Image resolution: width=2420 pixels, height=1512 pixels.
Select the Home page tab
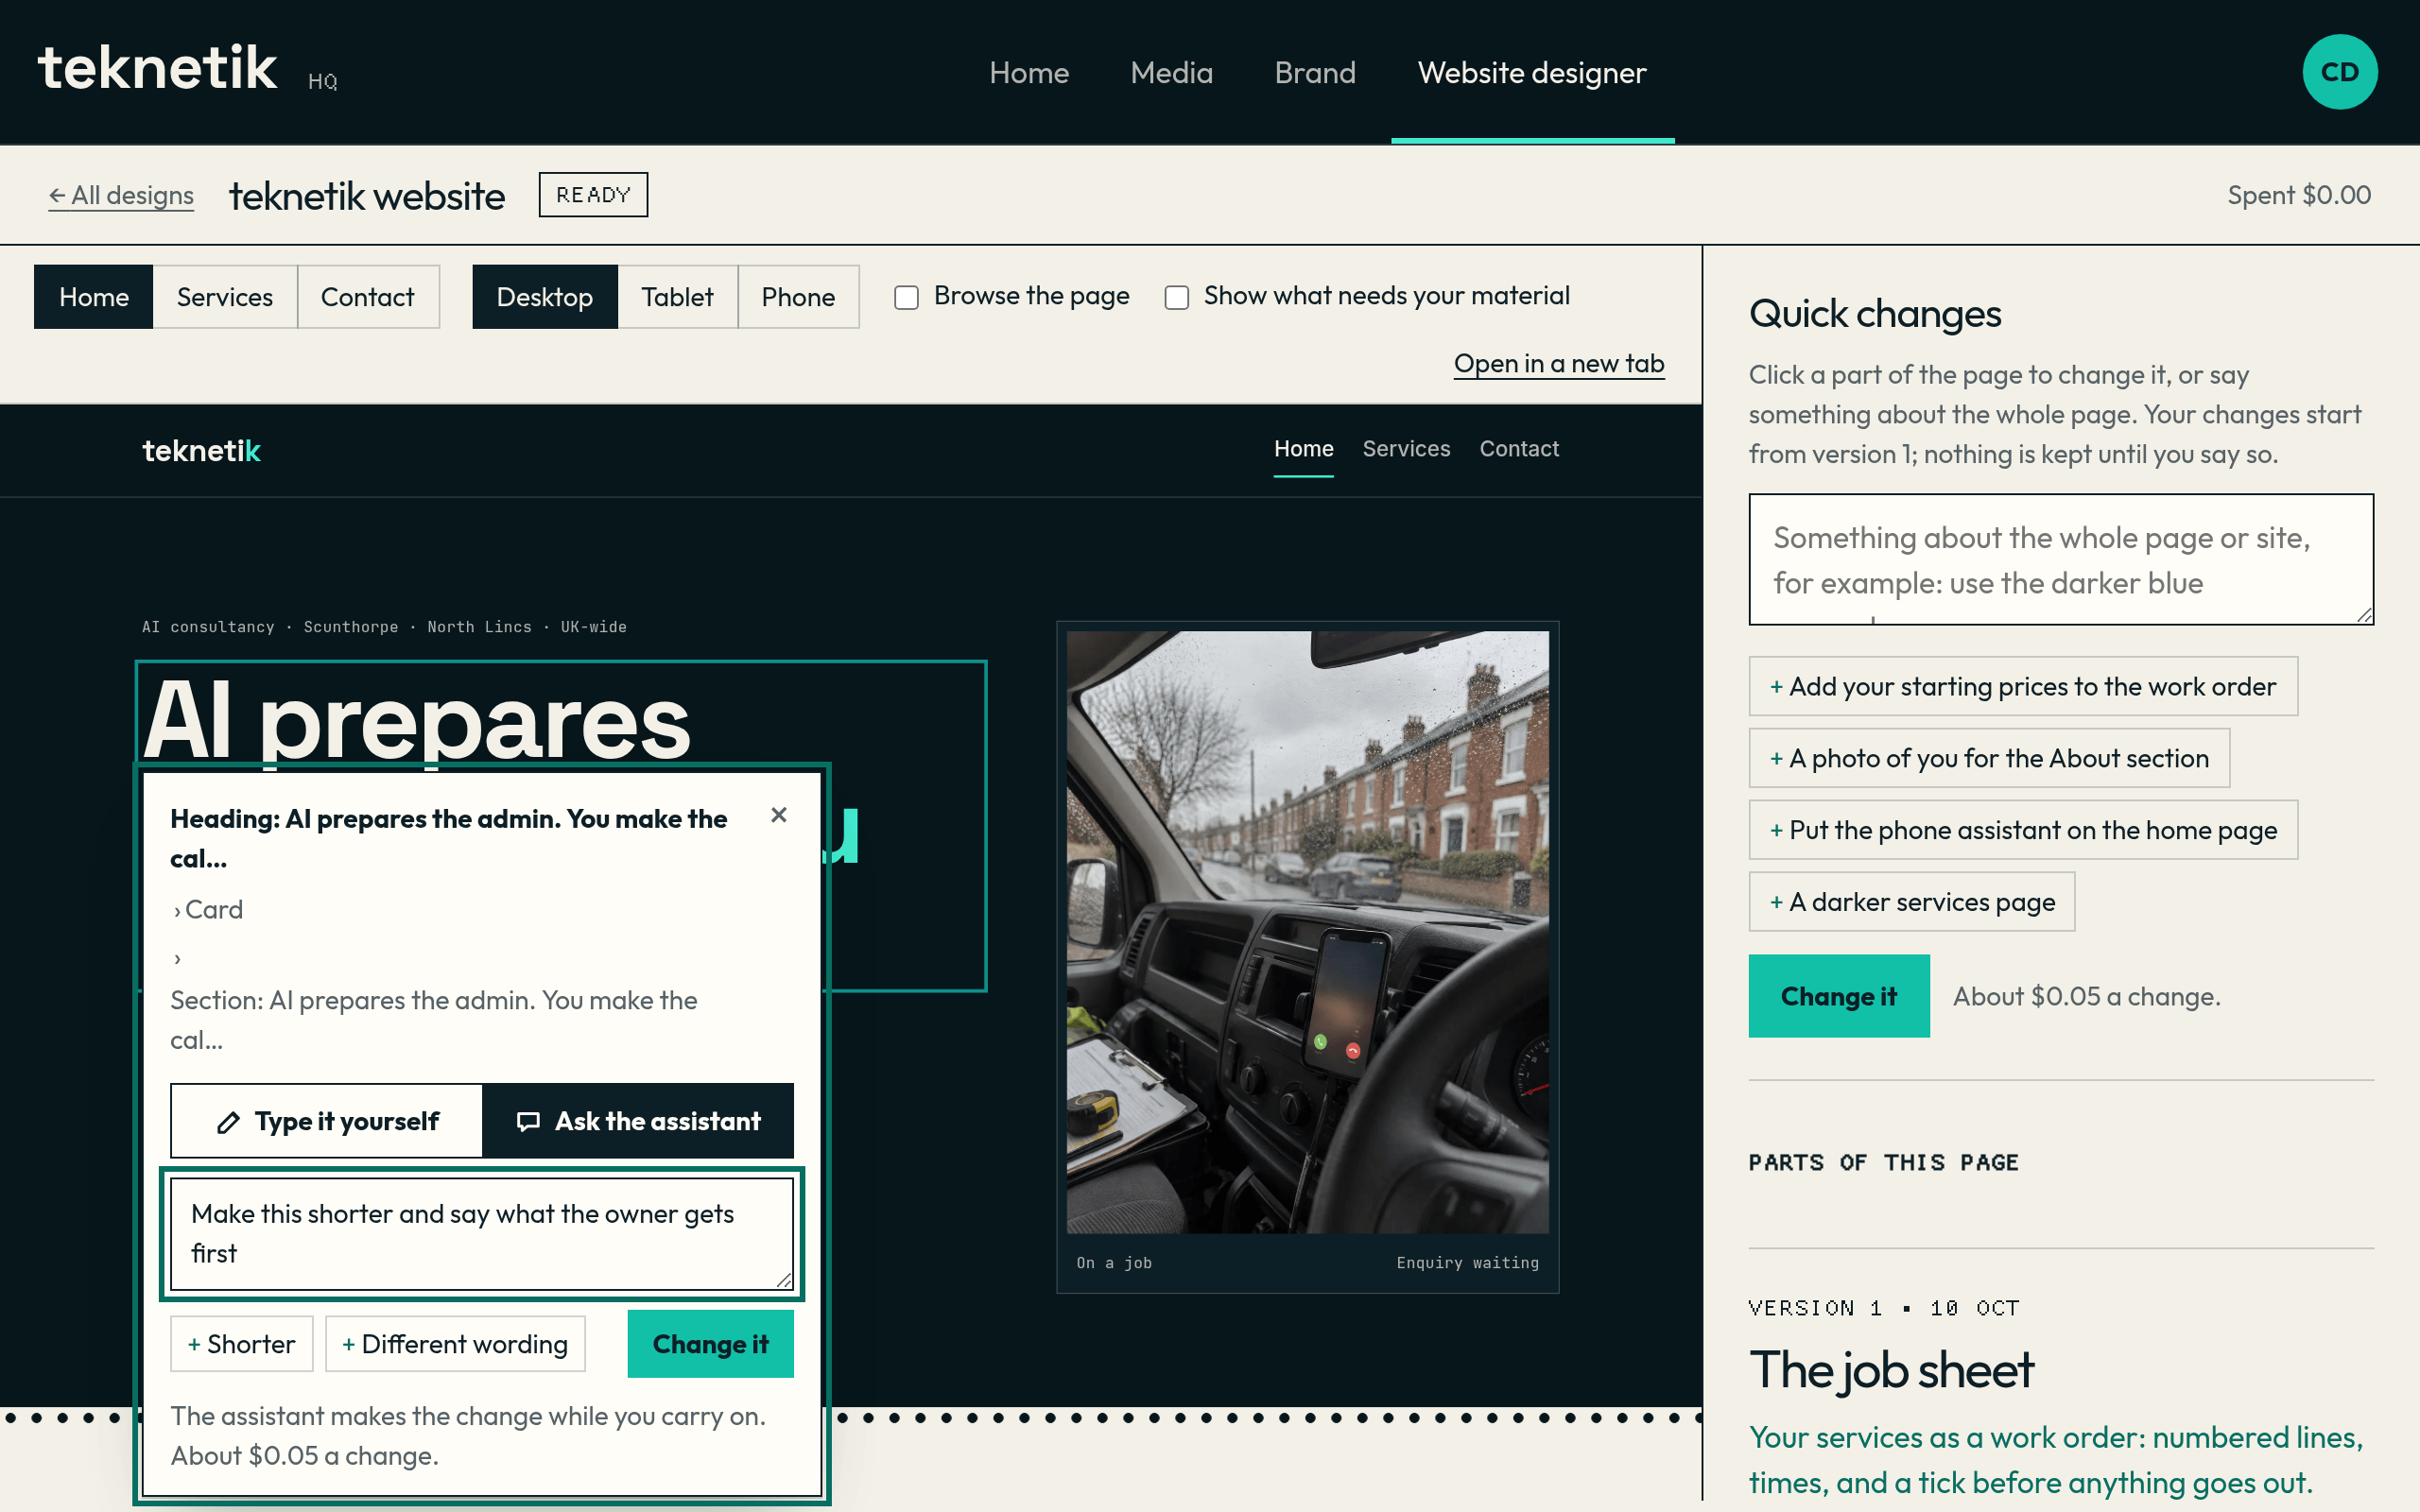(94, 297)
